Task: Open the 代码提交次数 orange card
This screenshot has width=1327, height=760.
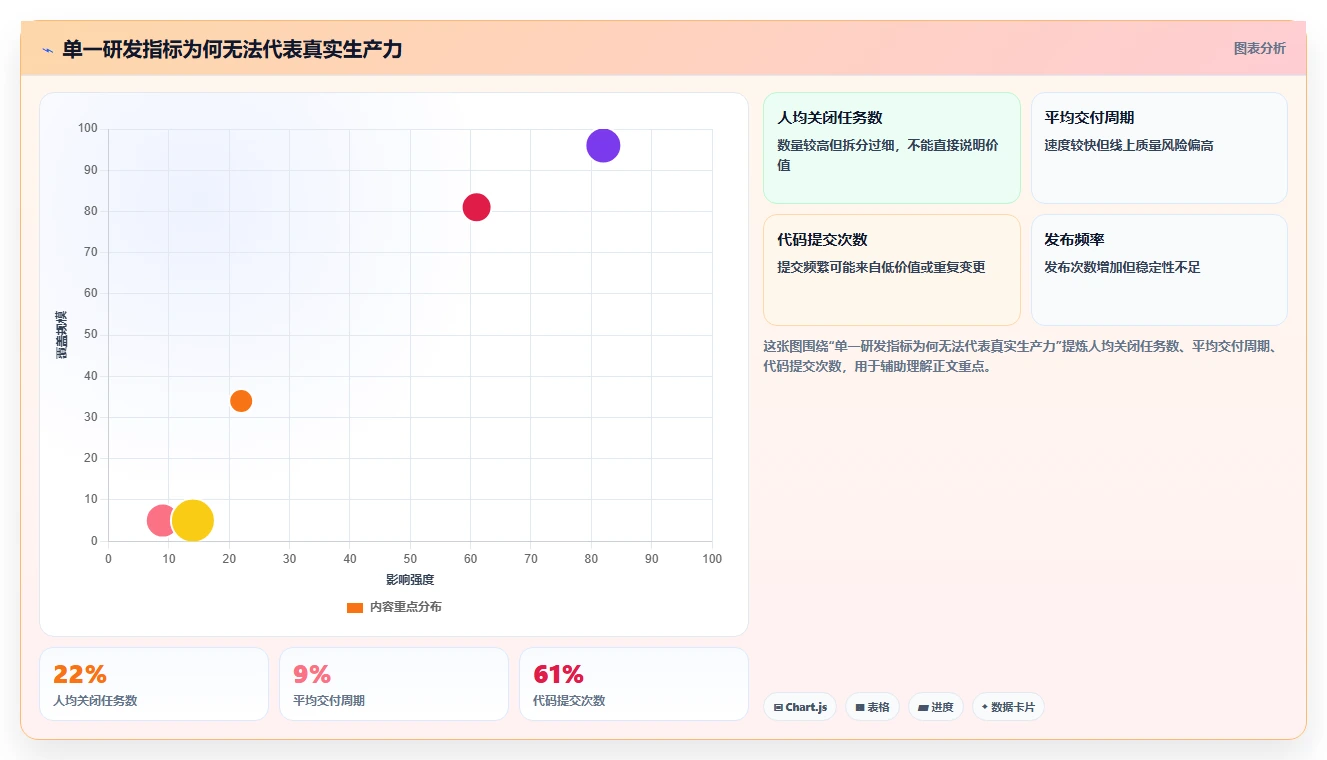Action: click(891, 270)
